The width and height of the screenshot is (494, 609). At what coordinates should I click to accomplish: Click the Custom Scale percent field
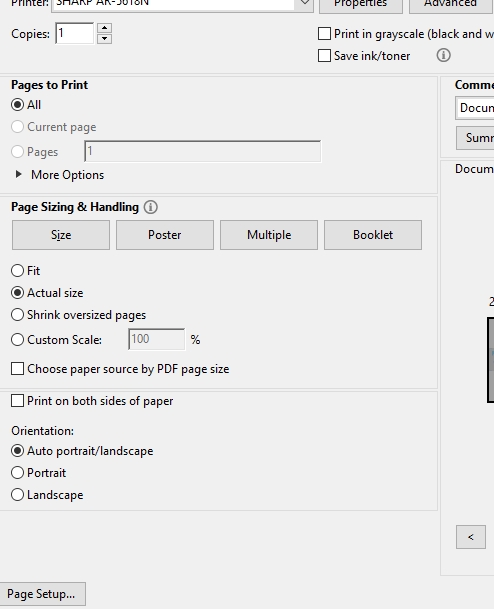(x=157, y=339)
